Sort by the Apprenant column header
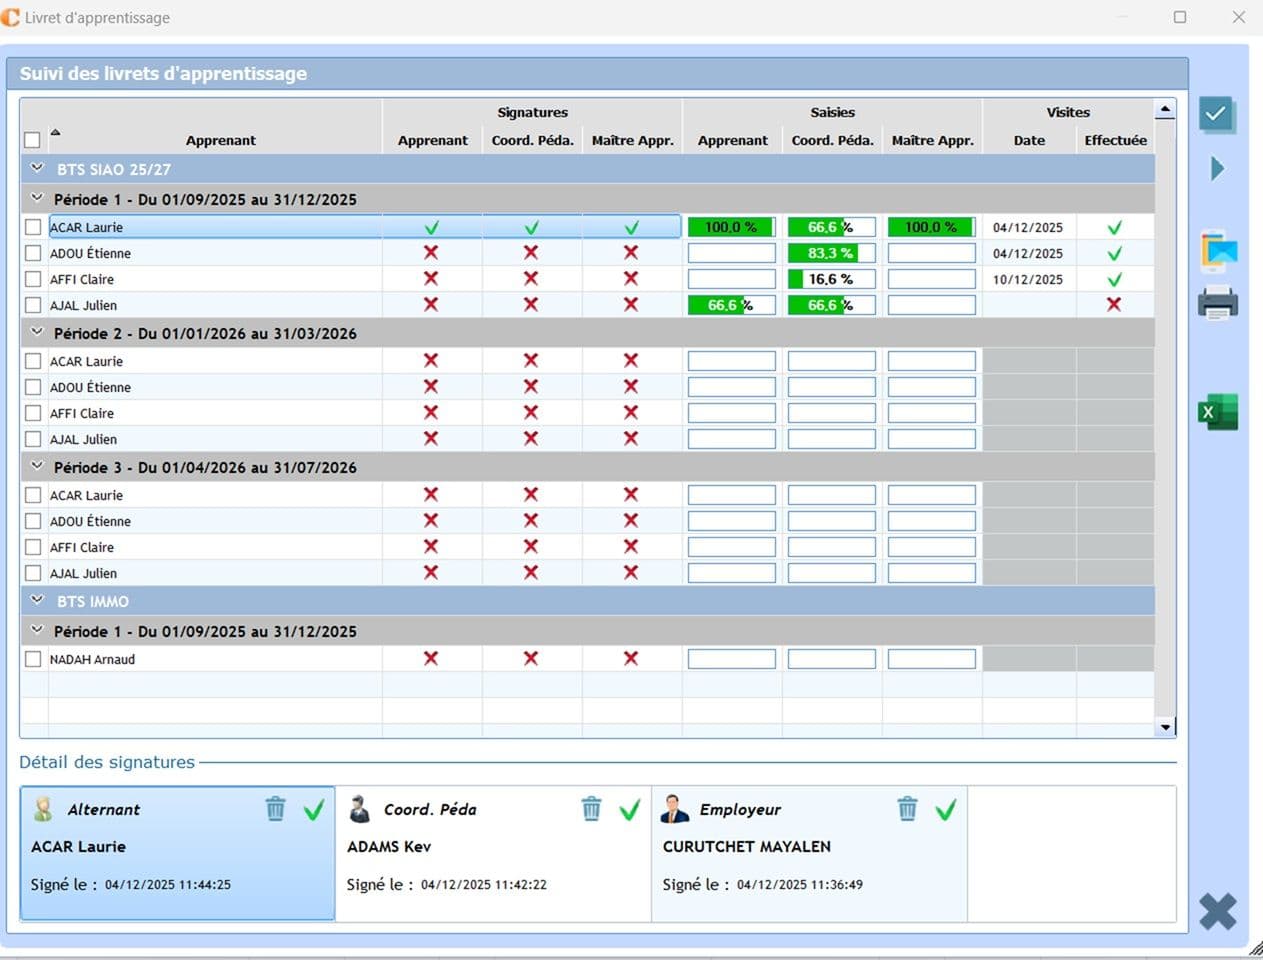 [220, 140]
